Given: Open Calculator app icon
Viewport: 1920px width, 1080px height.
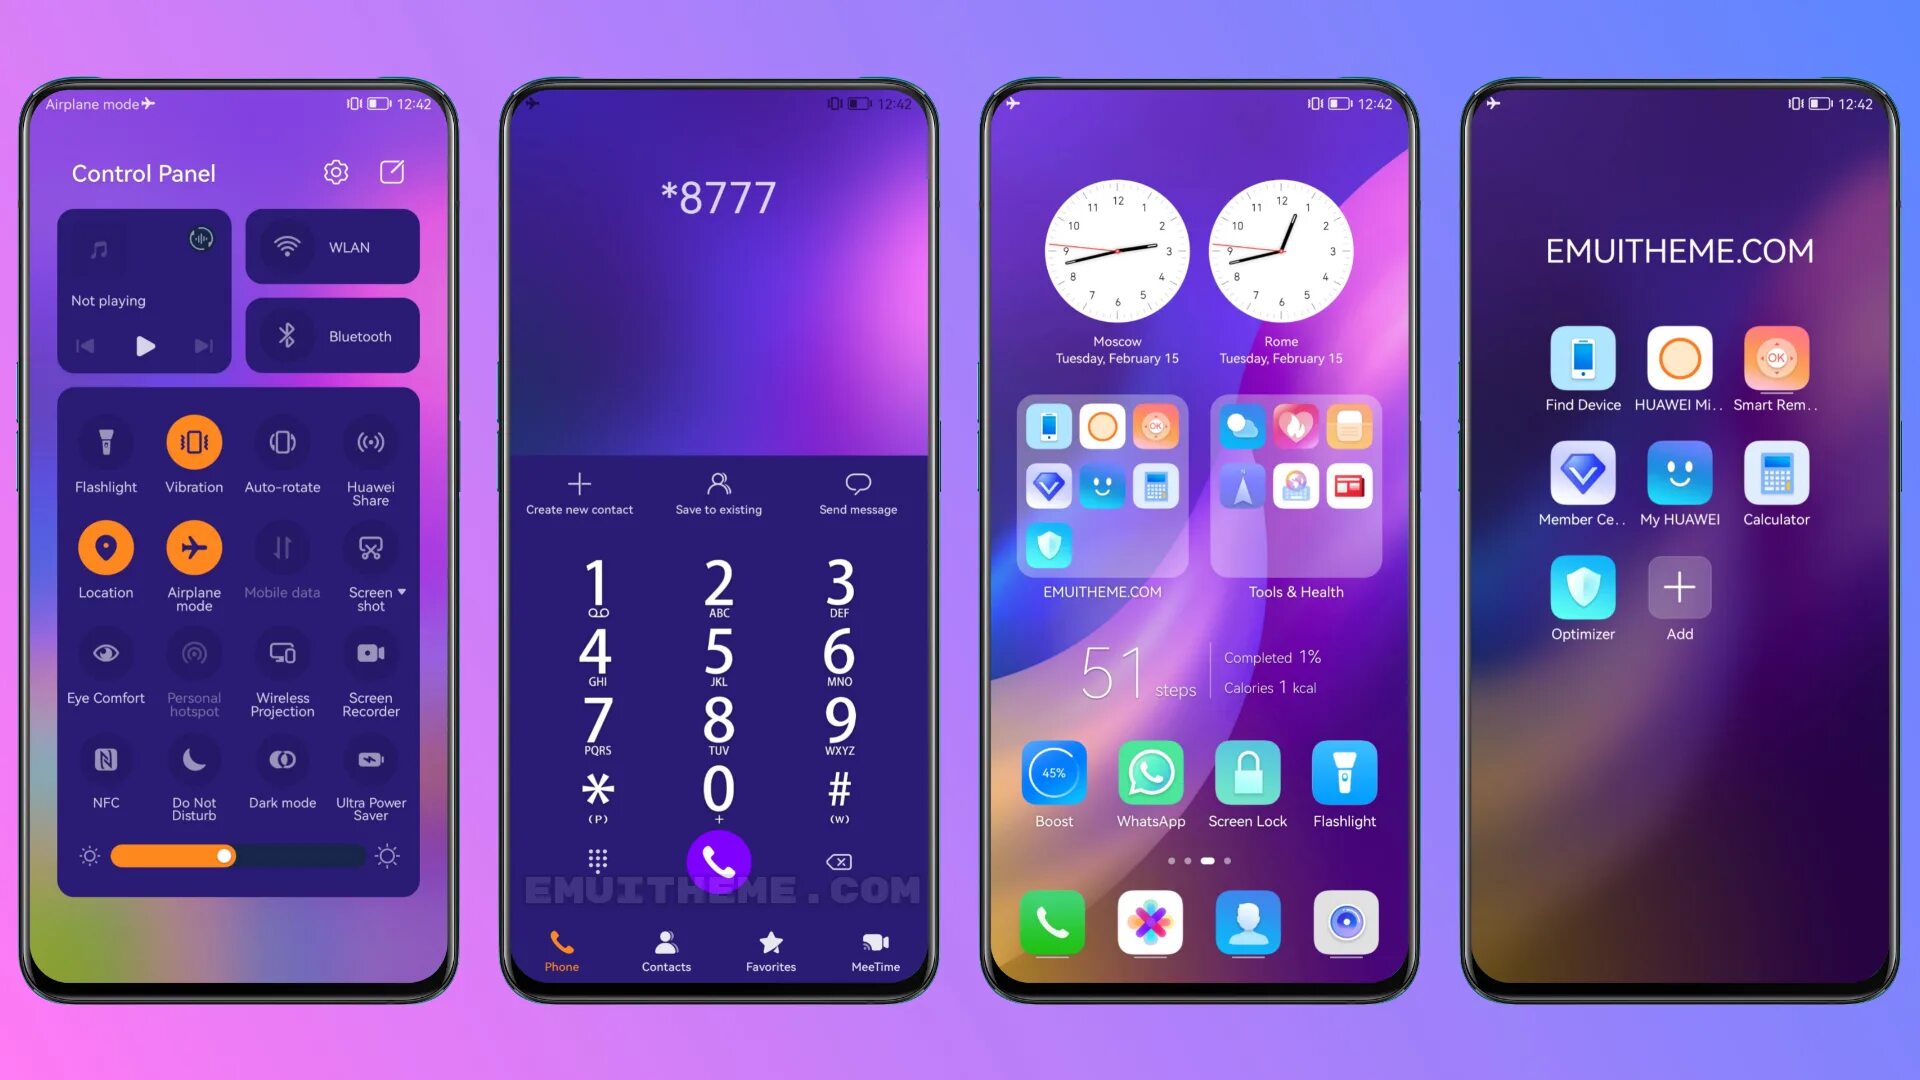Looking at the screenshot, I should pyautogui.click(x=1775, y=475).
